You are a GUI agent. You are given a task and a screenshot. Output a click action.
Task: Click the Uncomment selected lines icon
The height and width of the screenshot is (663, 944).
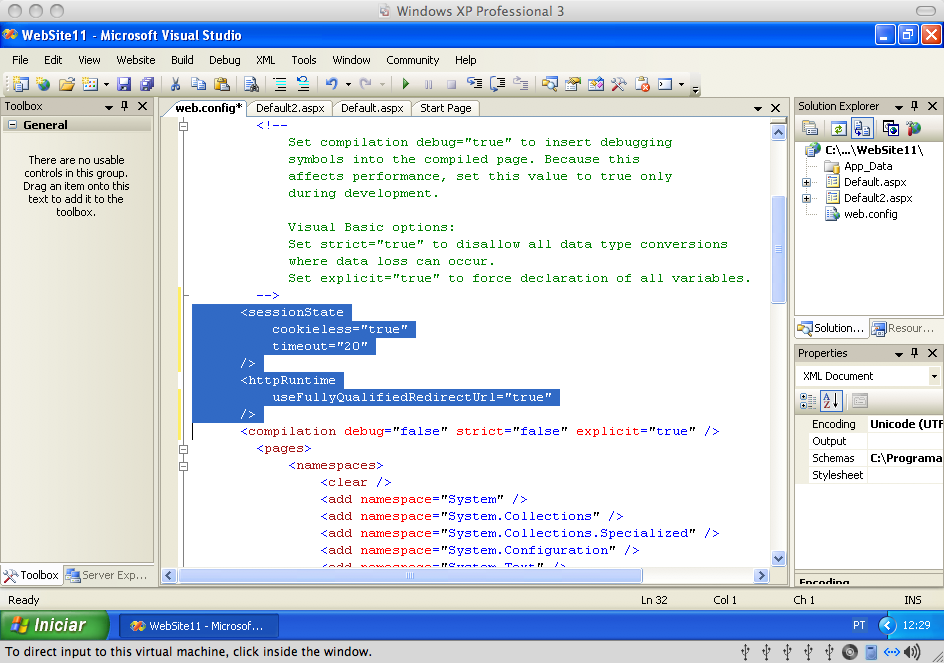(303, 84)
